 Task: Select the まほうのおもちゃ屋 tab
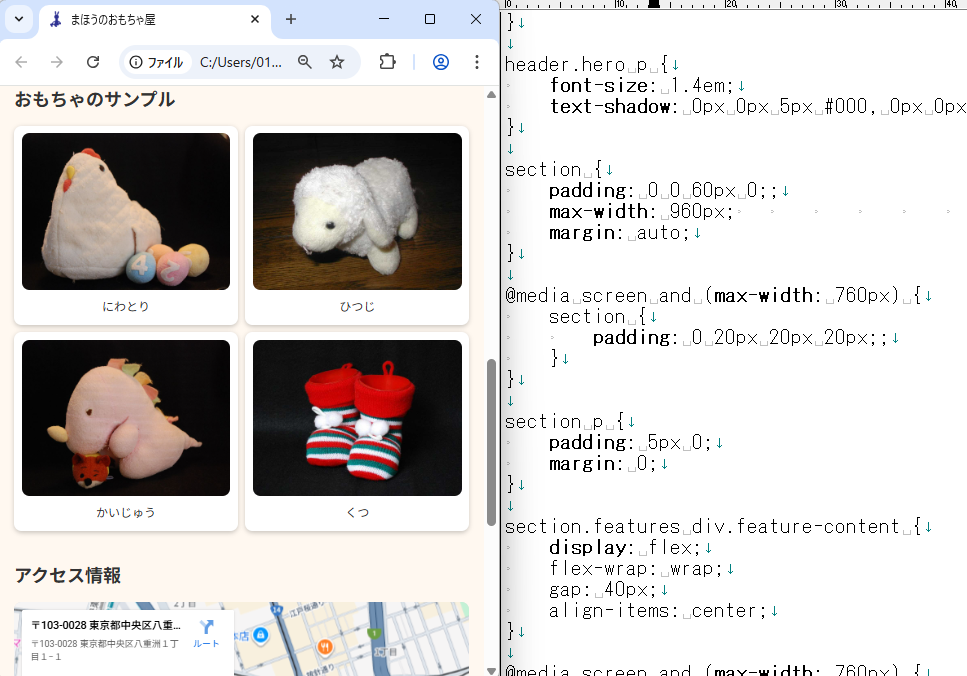coord(140,19)
